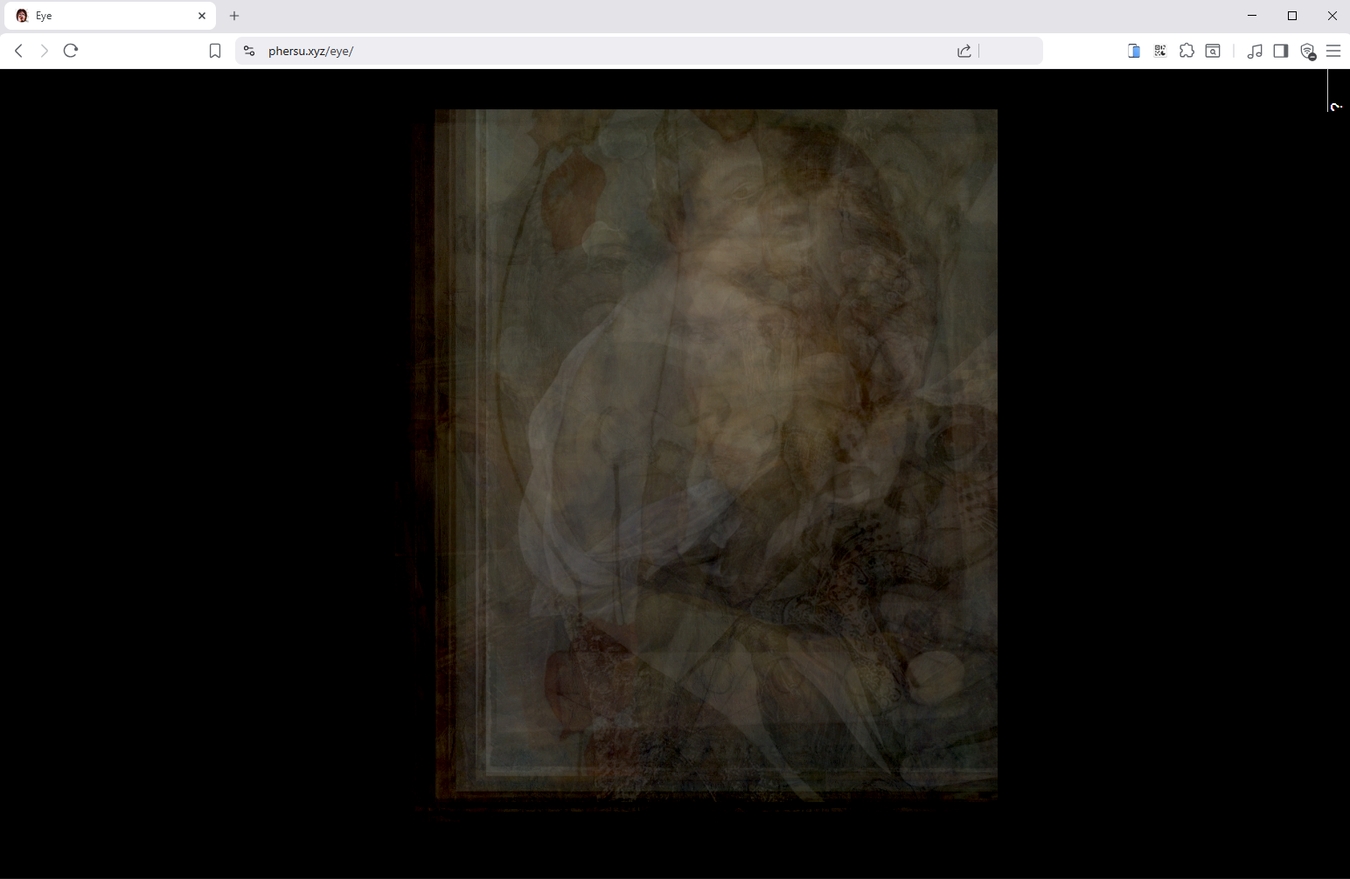
Task: Open the music note media control
Action: click(x=1255, y=51)
